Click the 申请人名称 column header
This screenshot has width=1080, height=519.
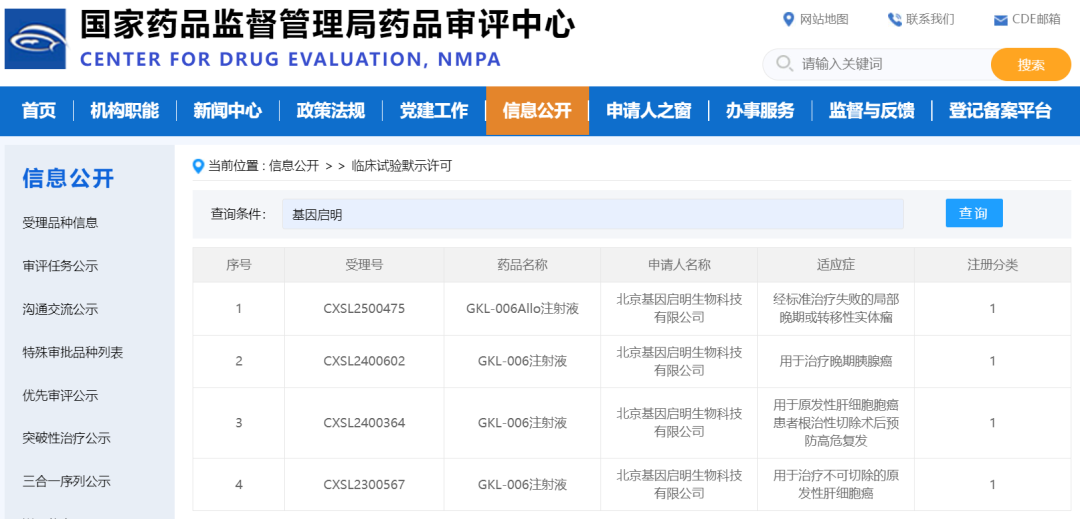[x=679, y=265]
